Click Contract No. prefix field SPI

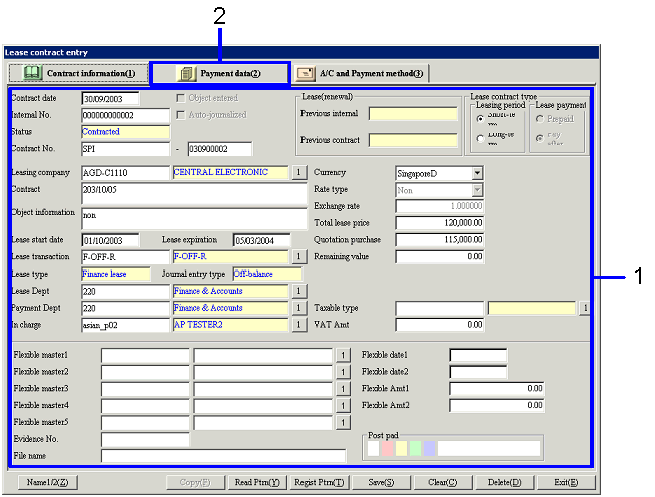coord(126,149)
